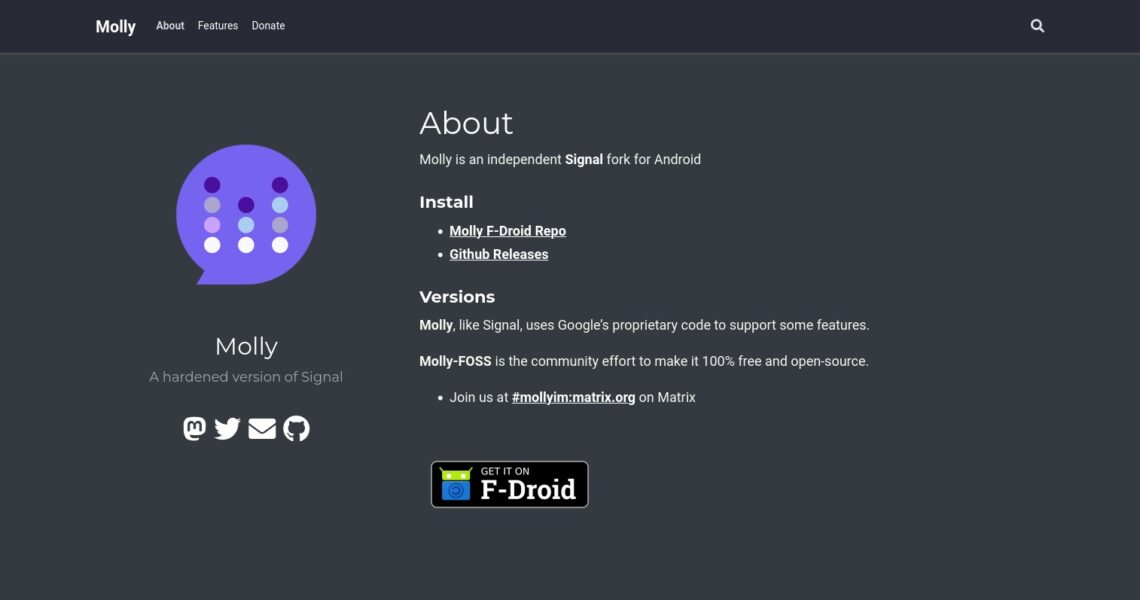This screenshot has width=1140, height=600.
Task: Click the large About page heading
Action: coord(466,123)
